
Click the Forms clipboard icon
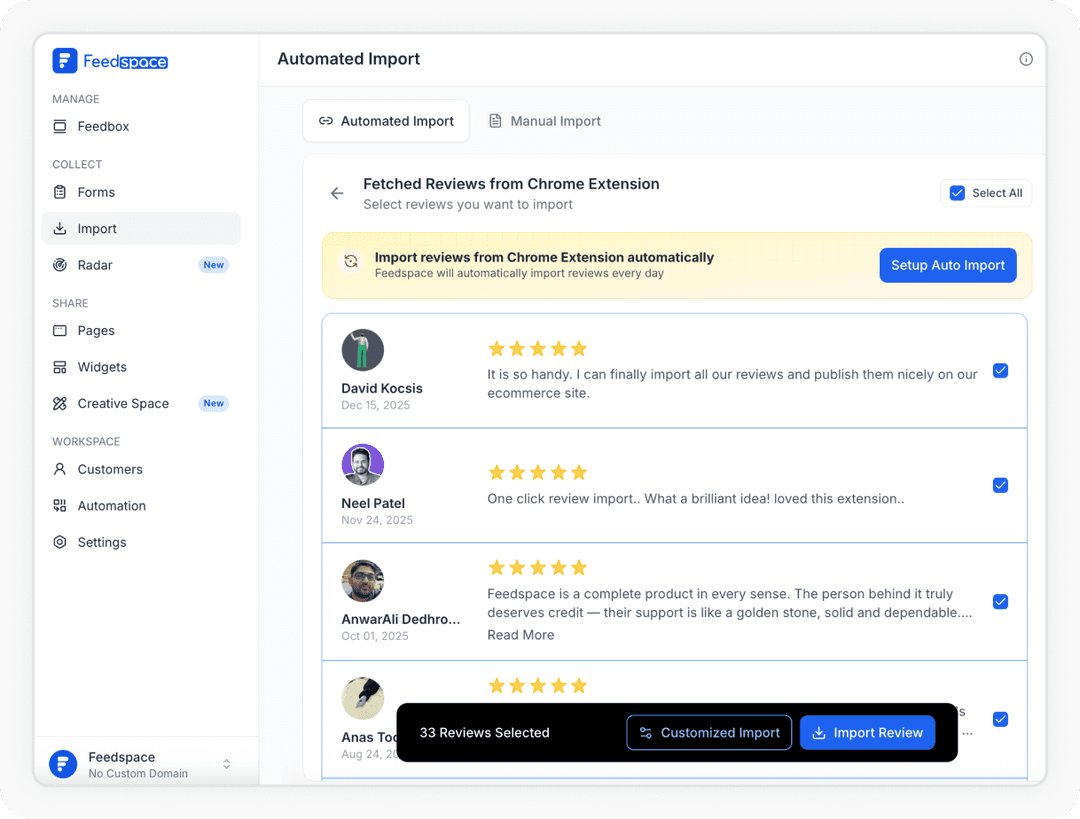(60, 192)
